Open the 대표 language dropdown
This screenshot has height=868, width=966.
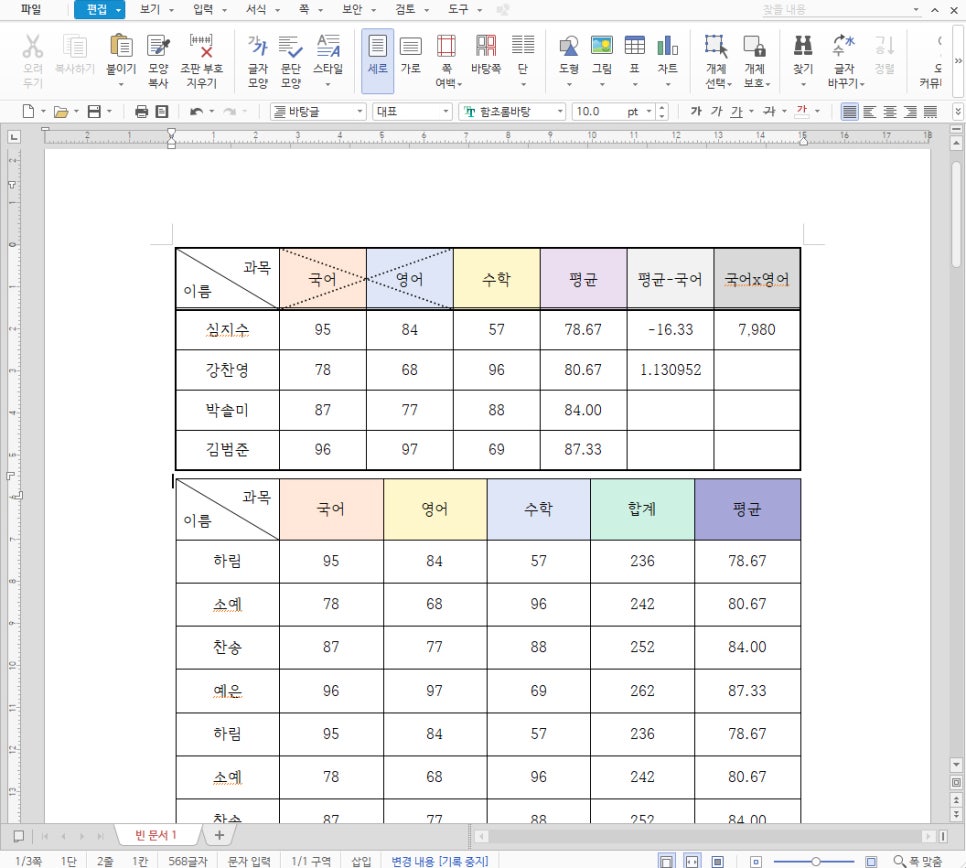tap(412, 112)
